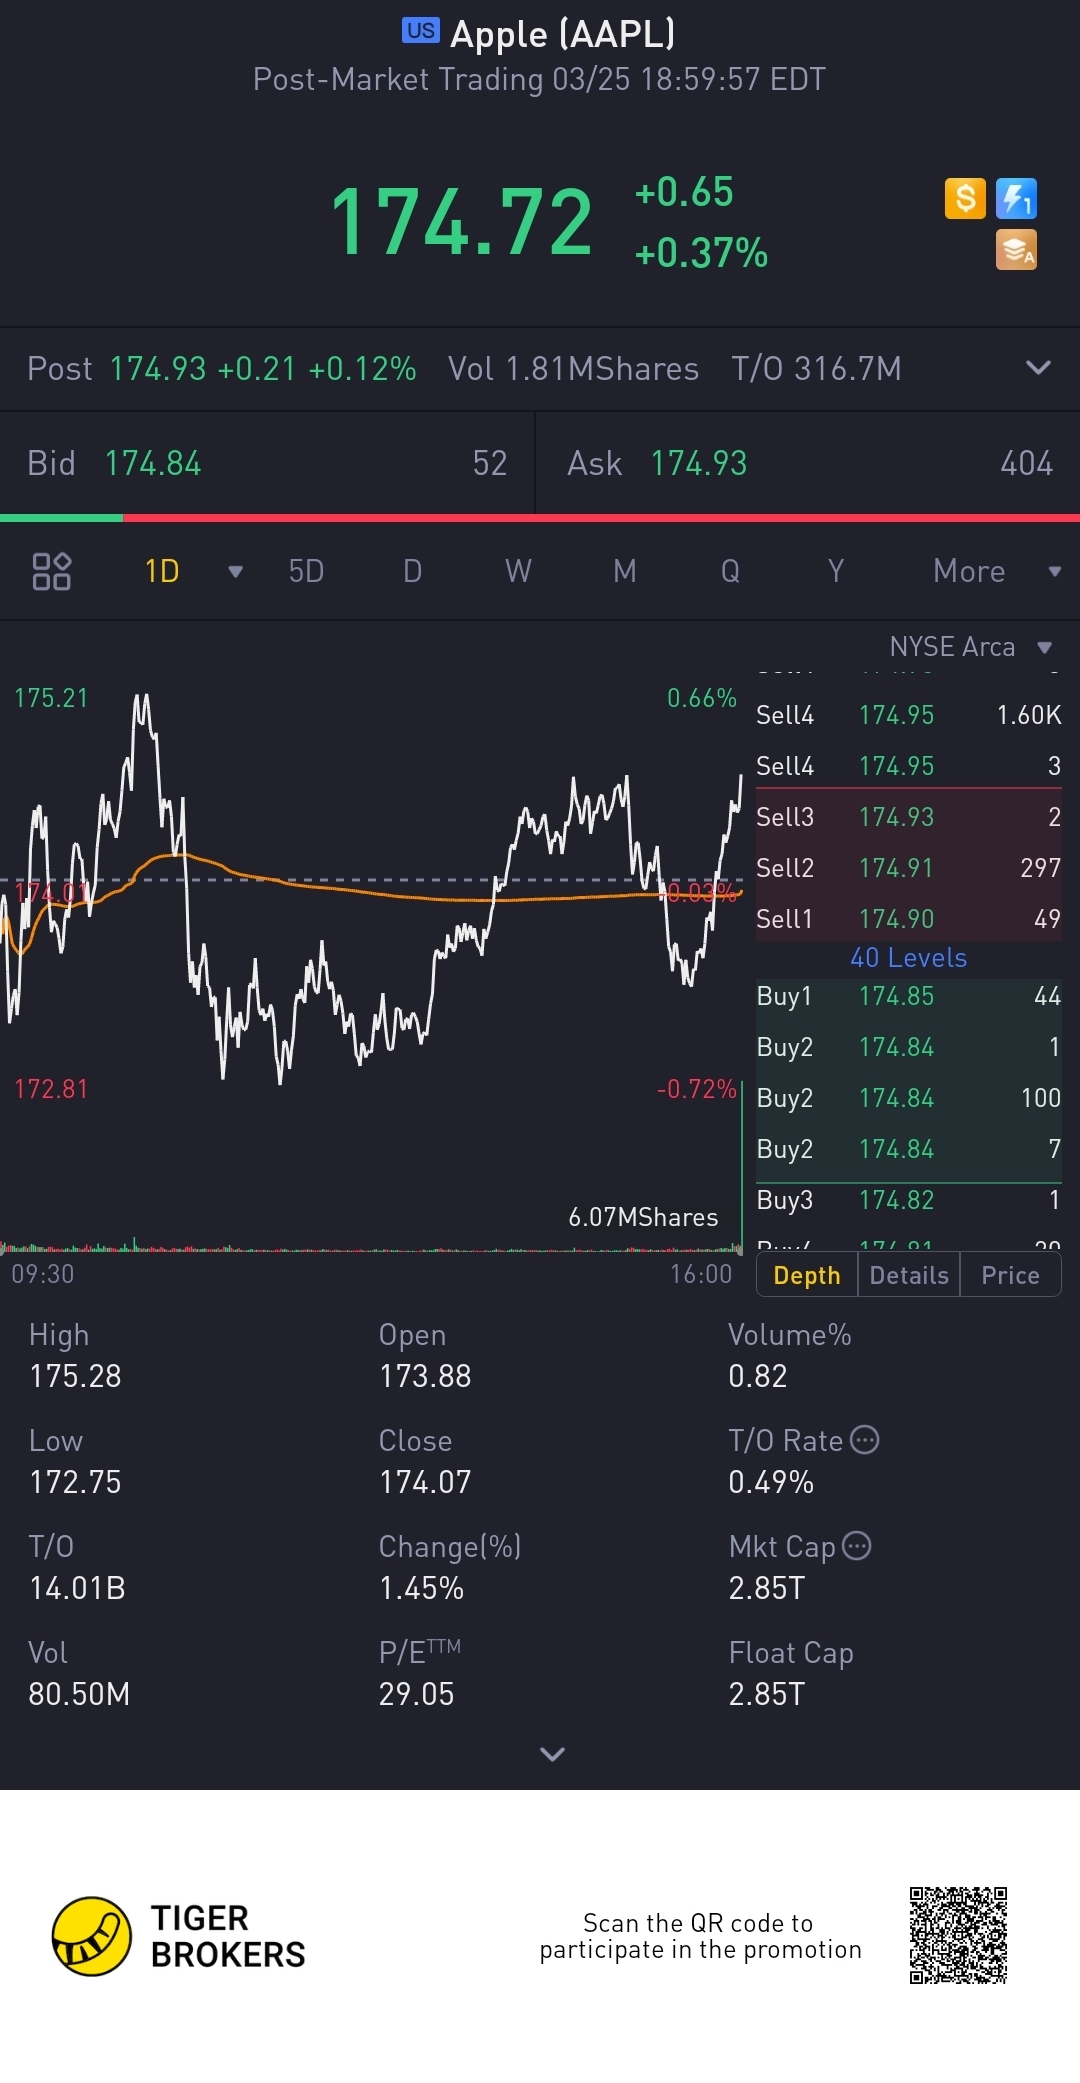Image resolution: width=1080 pixels, height=2083 pixels.
Task: Tap the Float Cap 2.85T value
Action: 766,1694
